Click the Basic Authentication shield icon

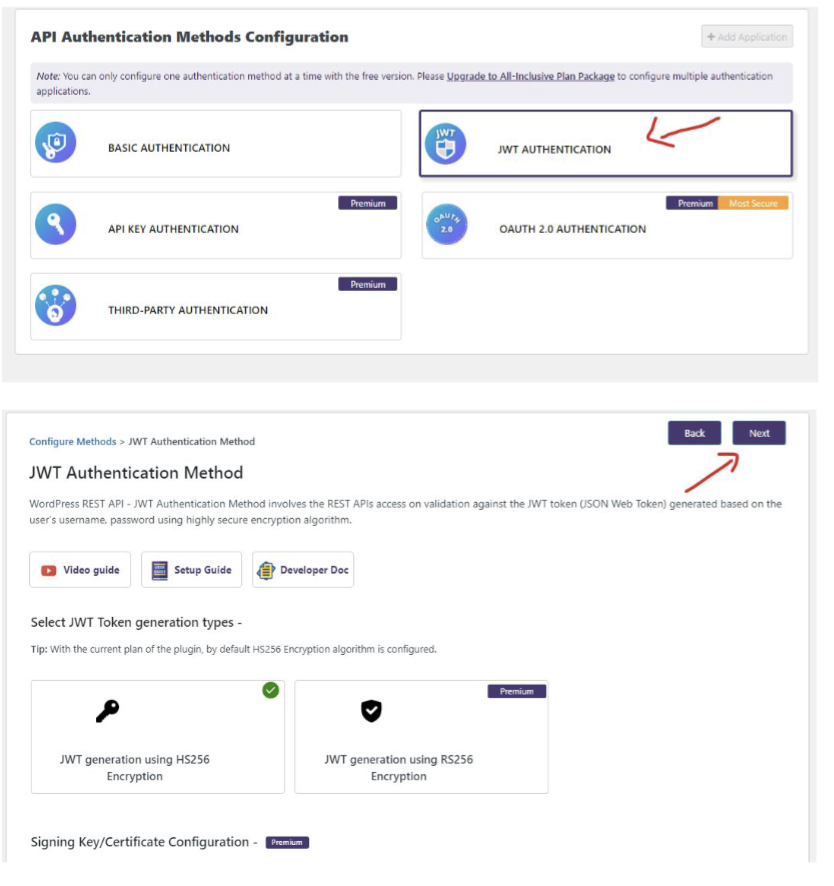[x=55, y=143]
